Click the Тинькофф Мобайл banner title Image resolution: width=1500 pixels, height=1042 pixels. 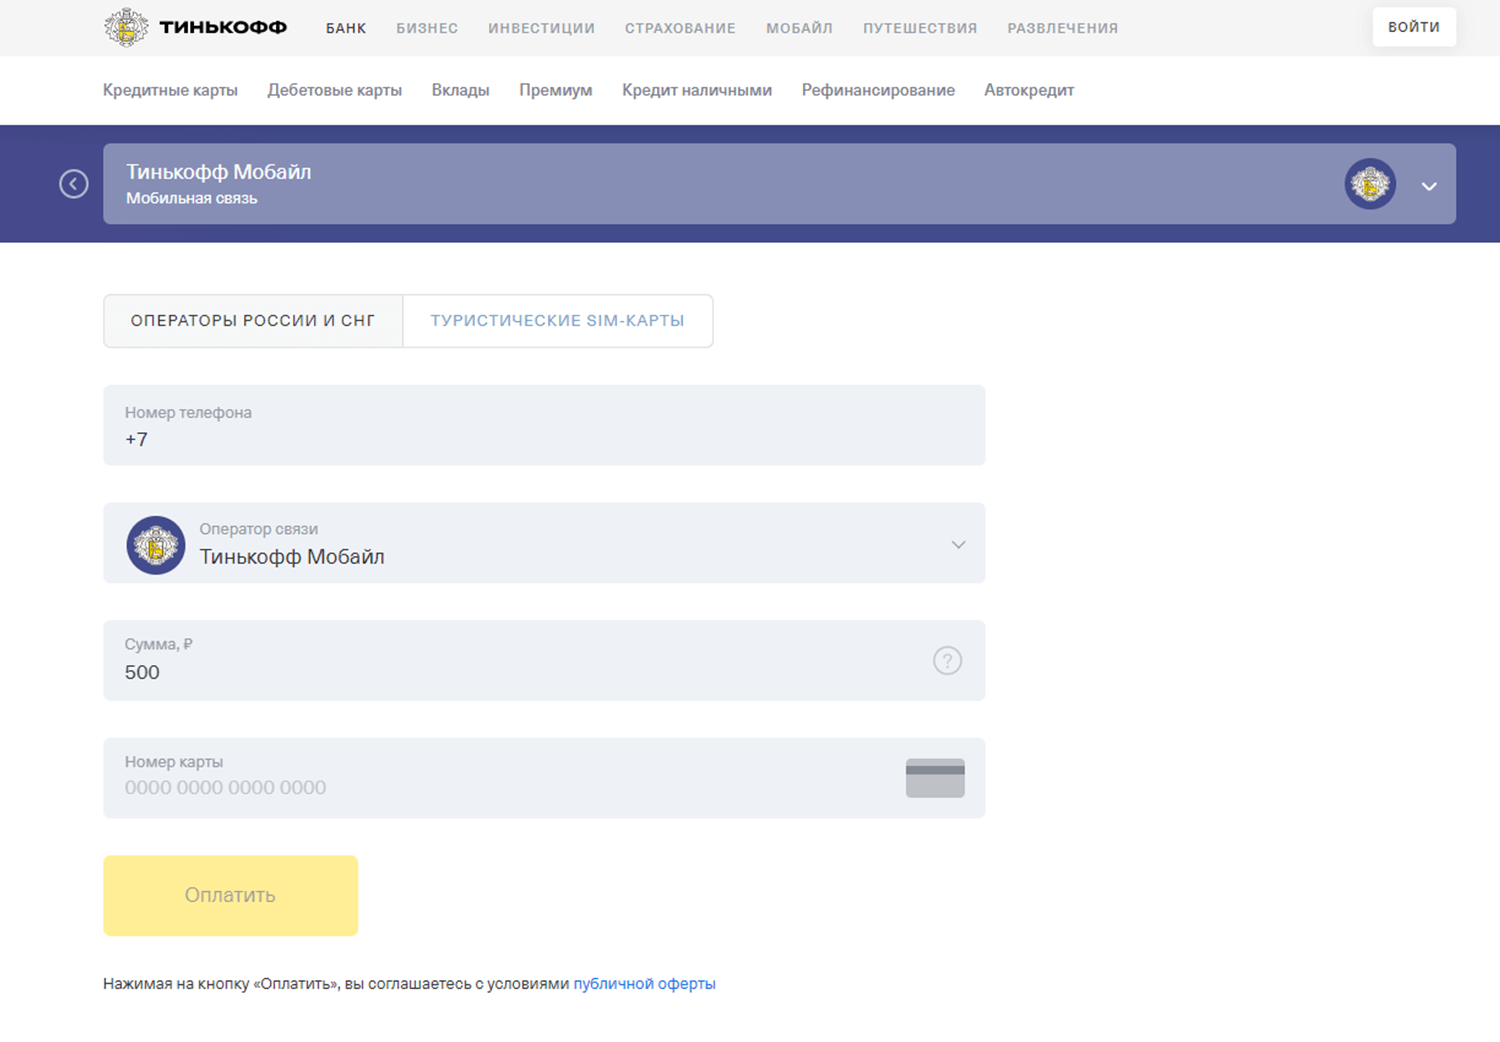pos(219,172)
